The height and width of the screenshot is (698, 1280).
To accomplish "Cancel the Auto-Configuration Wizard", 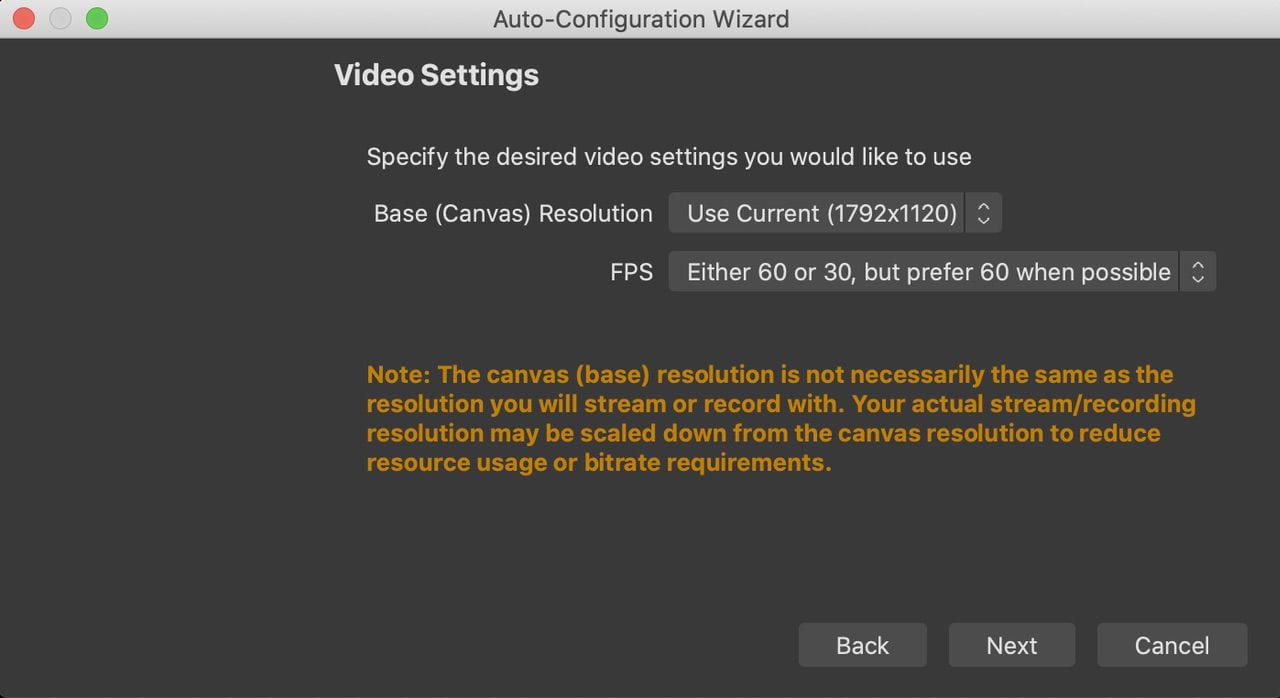I will pos(1171,646).
